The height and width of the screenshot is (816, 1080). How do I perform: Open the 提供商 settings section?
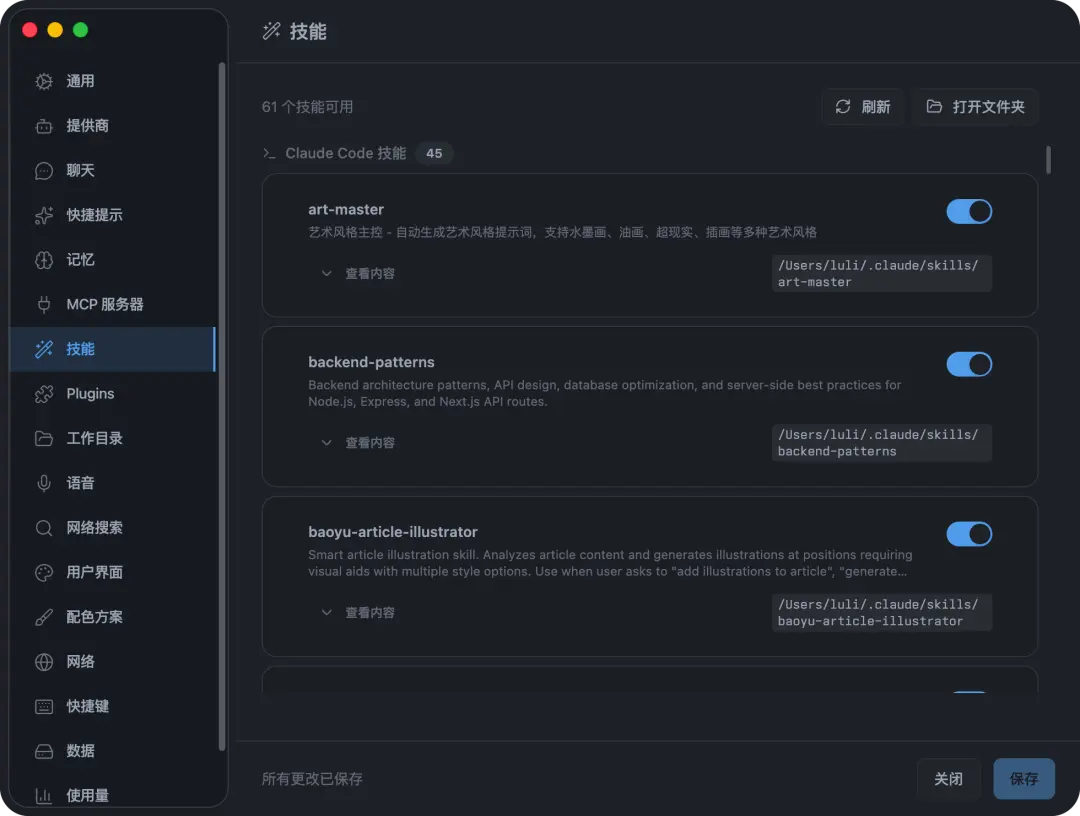[113, 126]
